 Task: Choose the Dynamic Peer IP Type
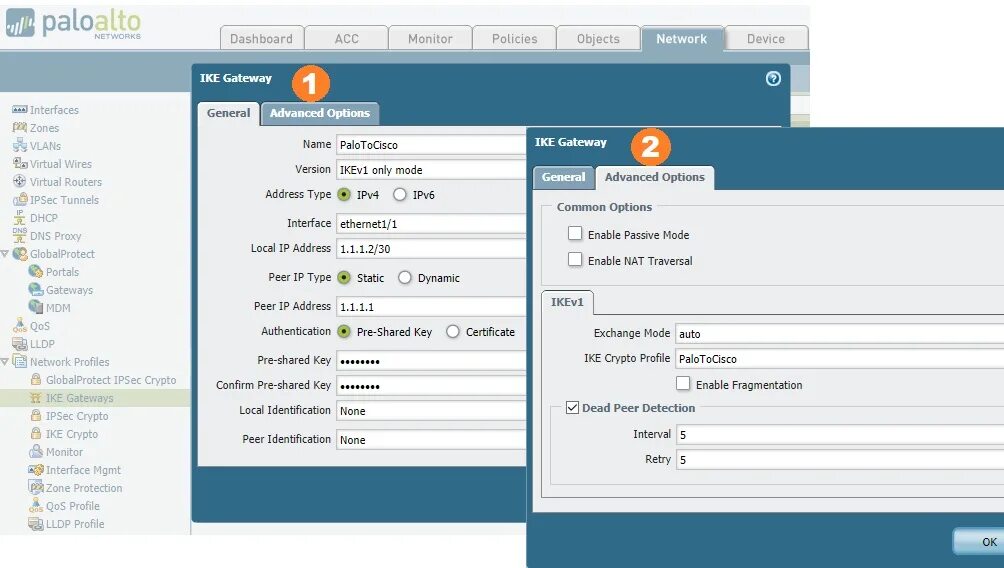coord(405,277)
